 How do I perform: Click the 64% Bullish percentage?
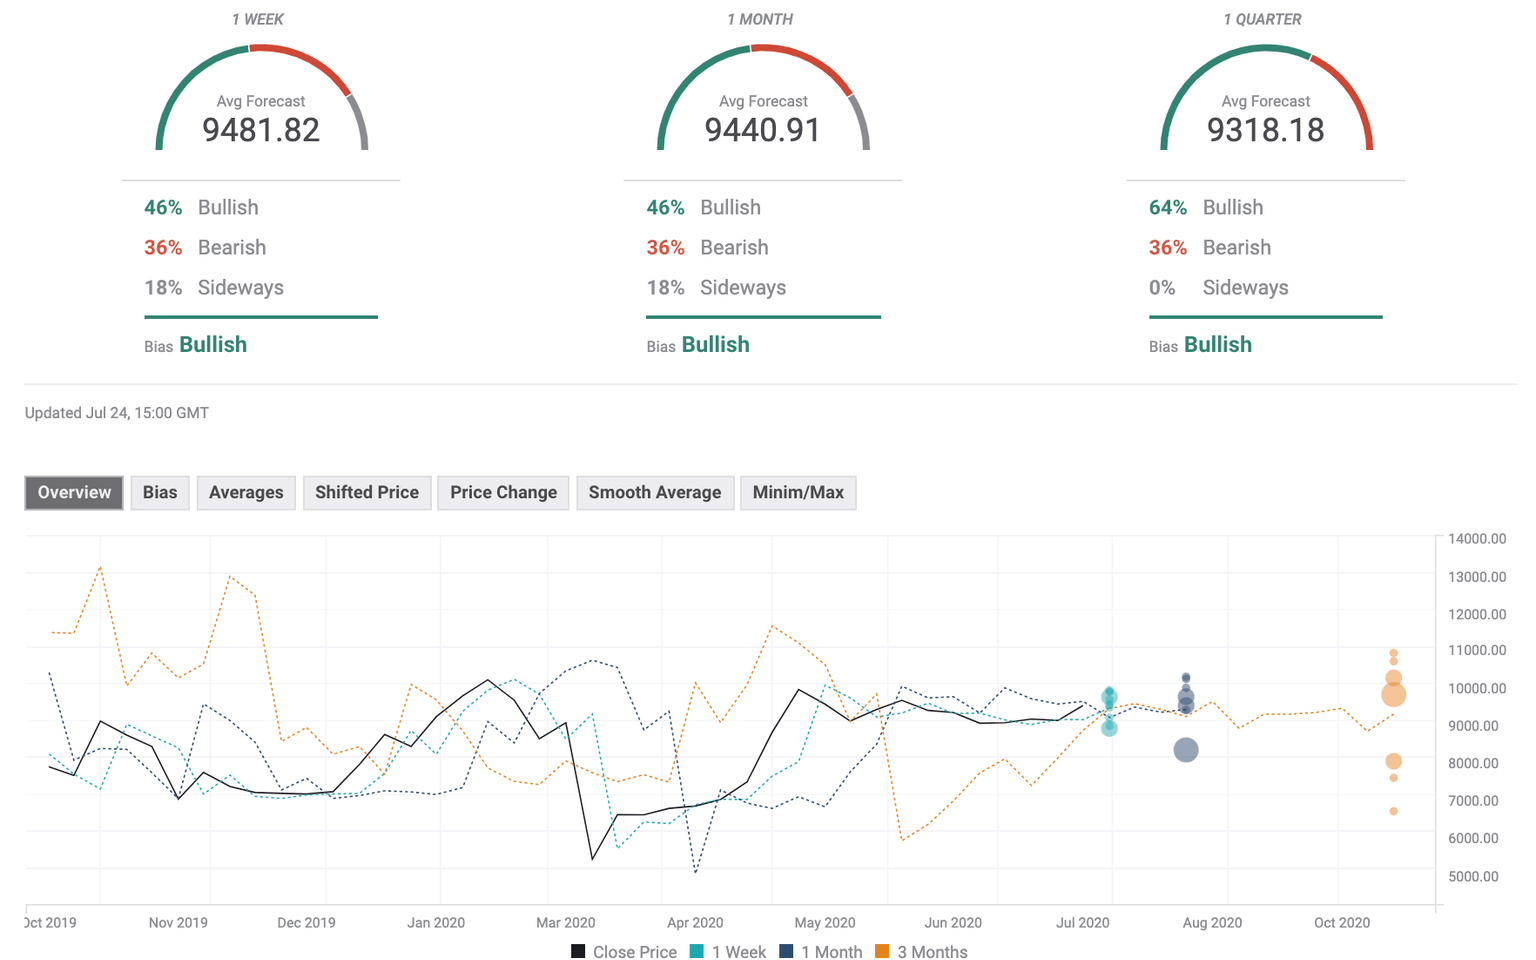pos(1168,208)
